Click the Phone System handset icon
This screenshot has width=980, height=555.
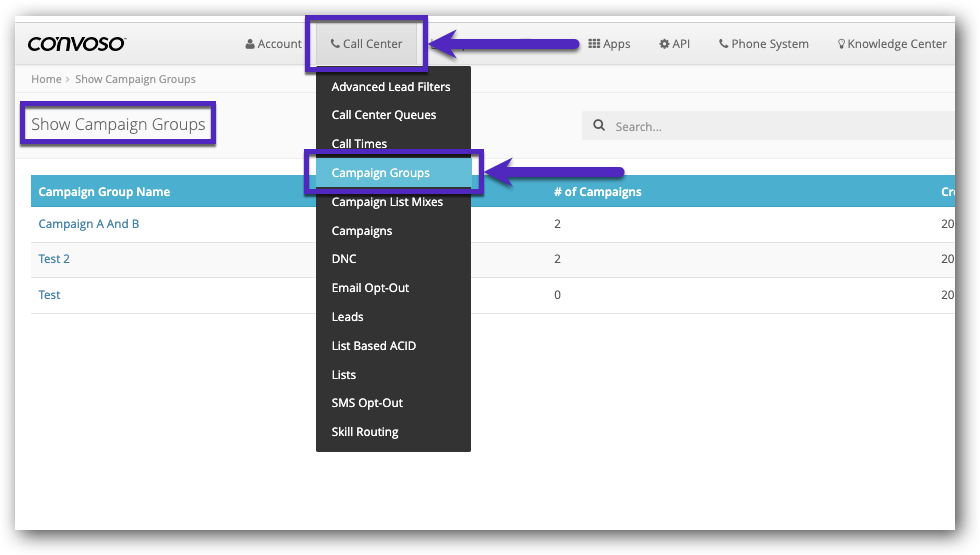(724, 44)
